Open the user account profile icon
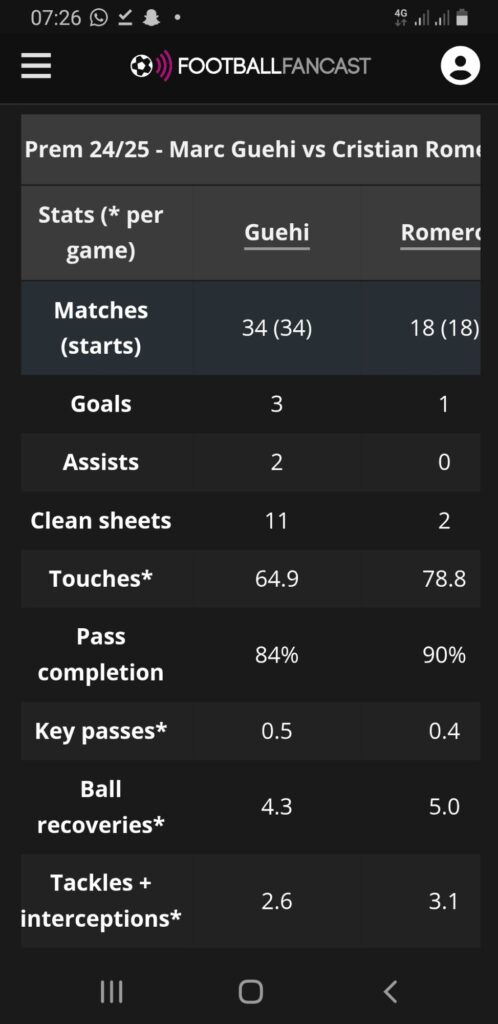The width and height of the screenshot is (498, 1024). [460, 65]
